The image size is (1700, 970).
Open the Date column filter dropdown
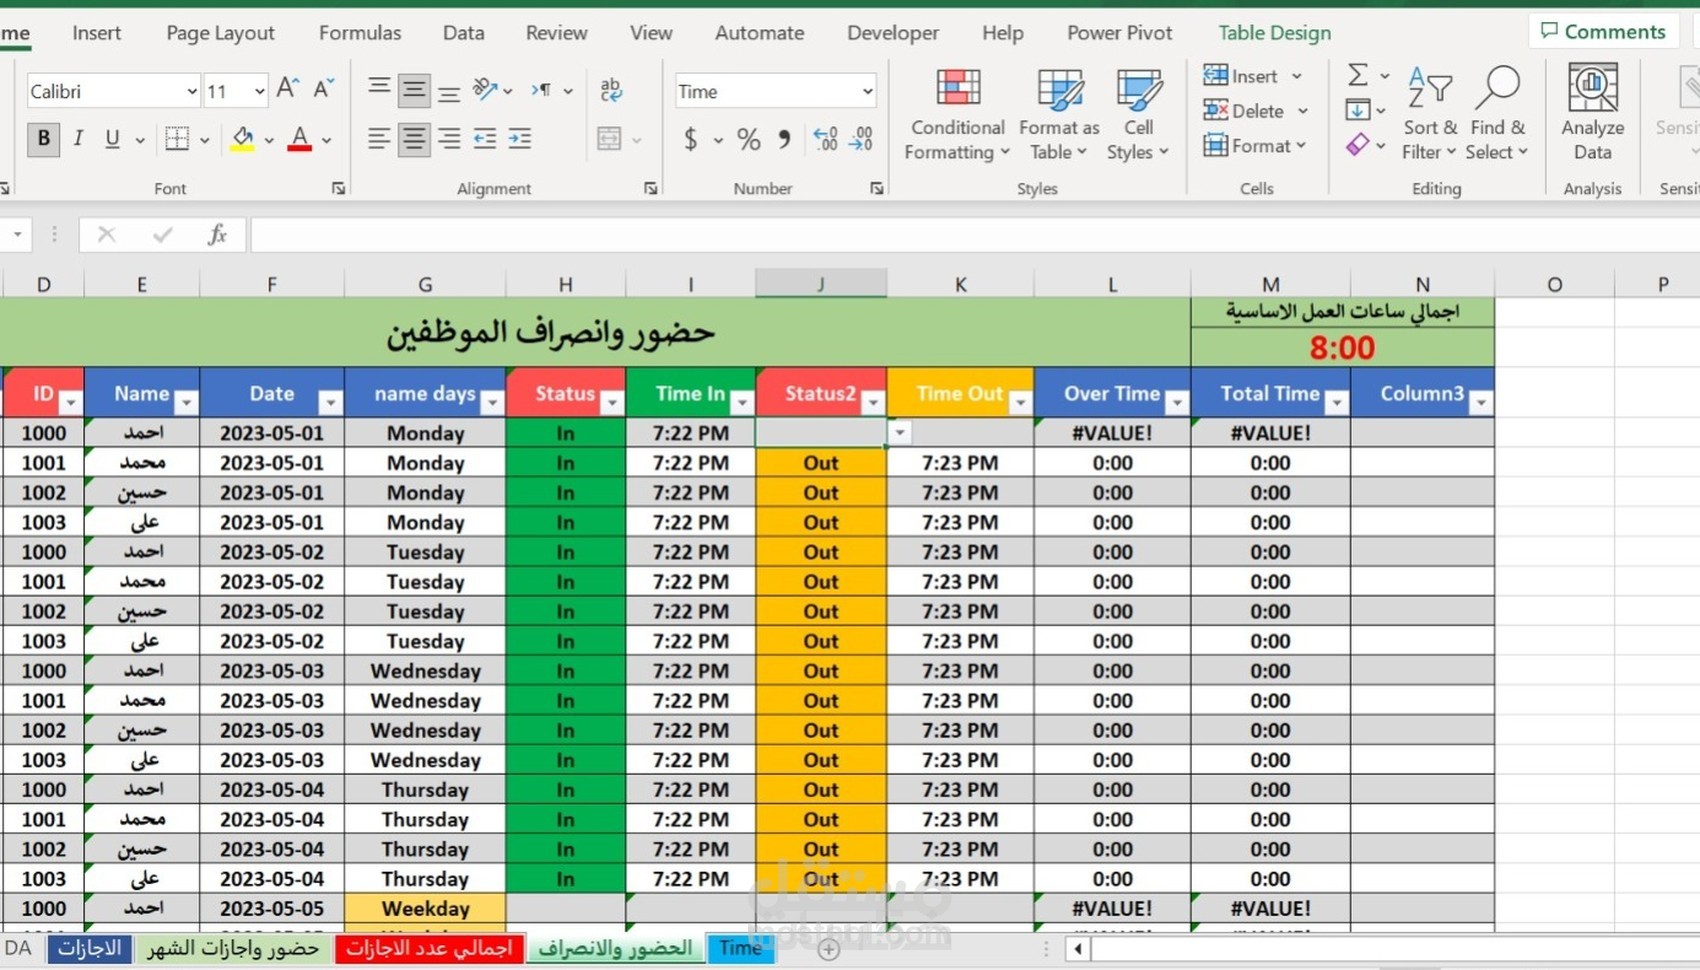(x=329, y=402)
